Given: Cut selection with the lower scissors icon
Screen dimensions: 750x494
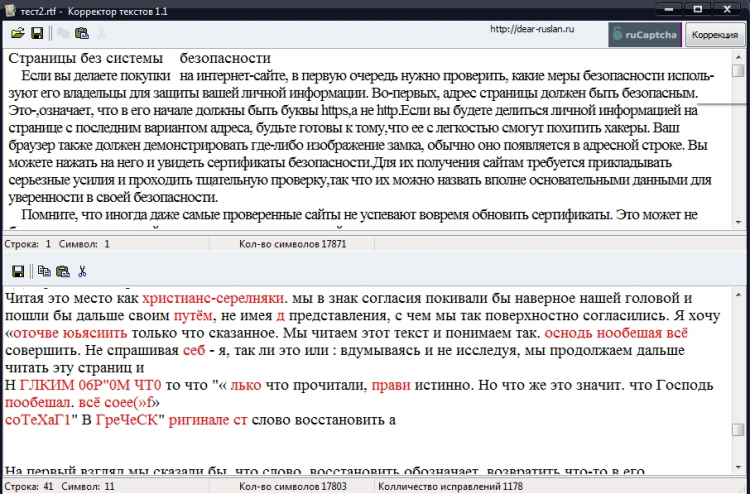Looking at the screenshot, I should (x=82, y=271).
